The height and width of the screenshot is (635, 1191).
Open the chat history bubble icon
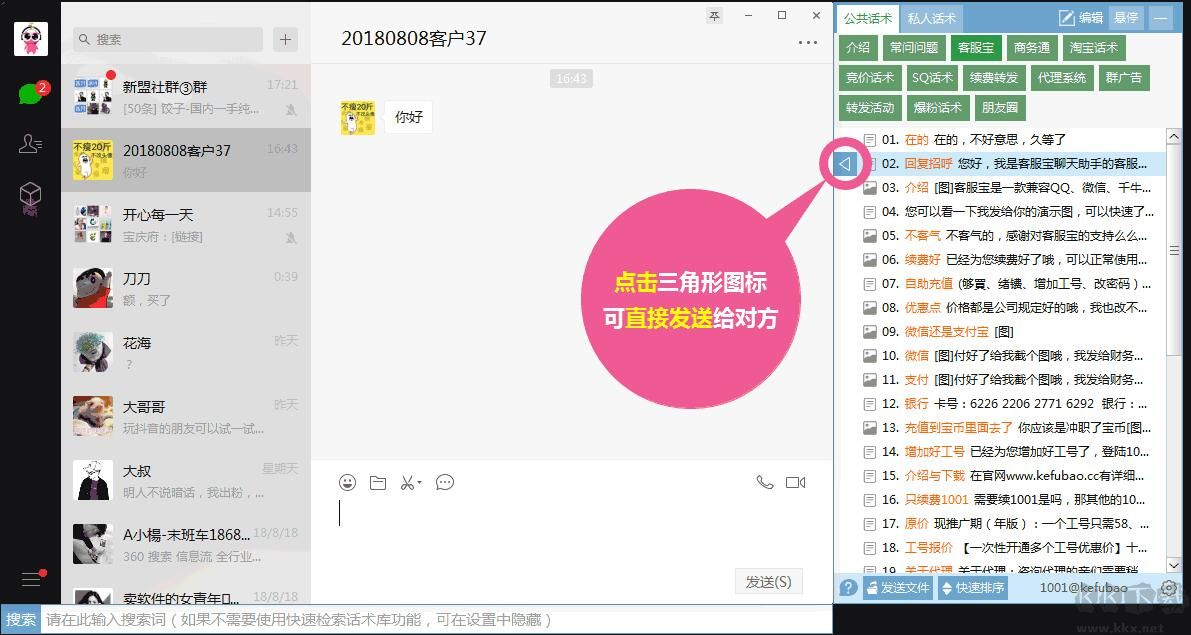point(445,482)
